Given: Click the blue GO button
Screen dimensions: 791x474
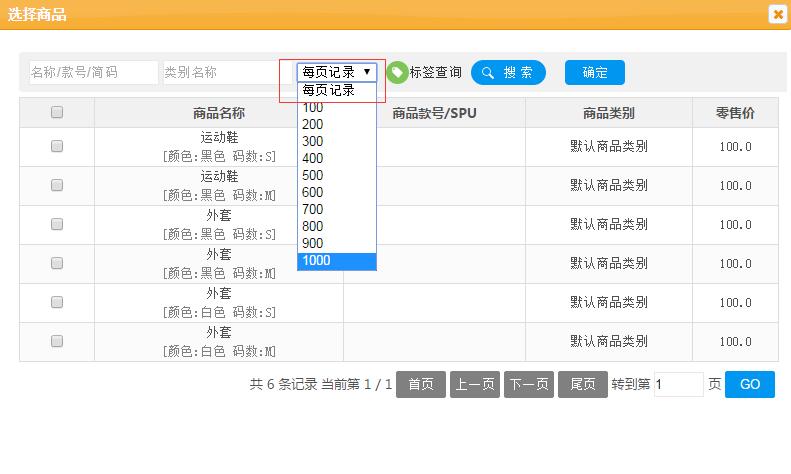Looking at the screenshot, I should point(750,384).
